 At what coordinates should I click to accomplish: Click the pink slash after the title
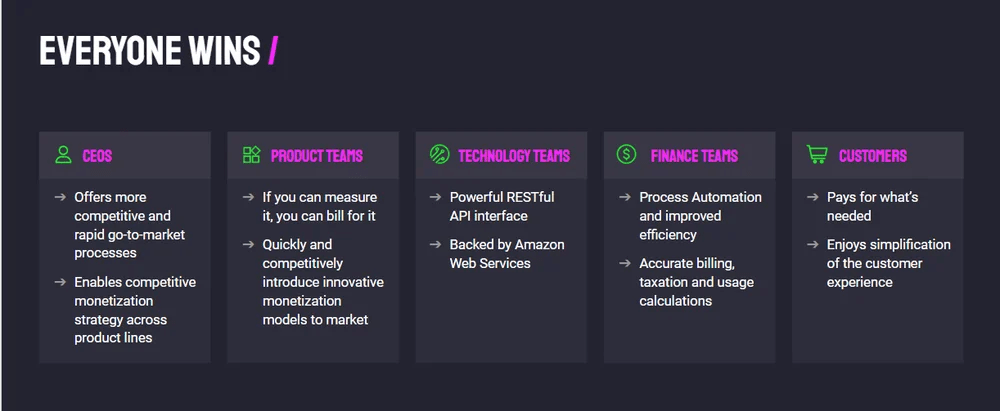tap(272, 51)
